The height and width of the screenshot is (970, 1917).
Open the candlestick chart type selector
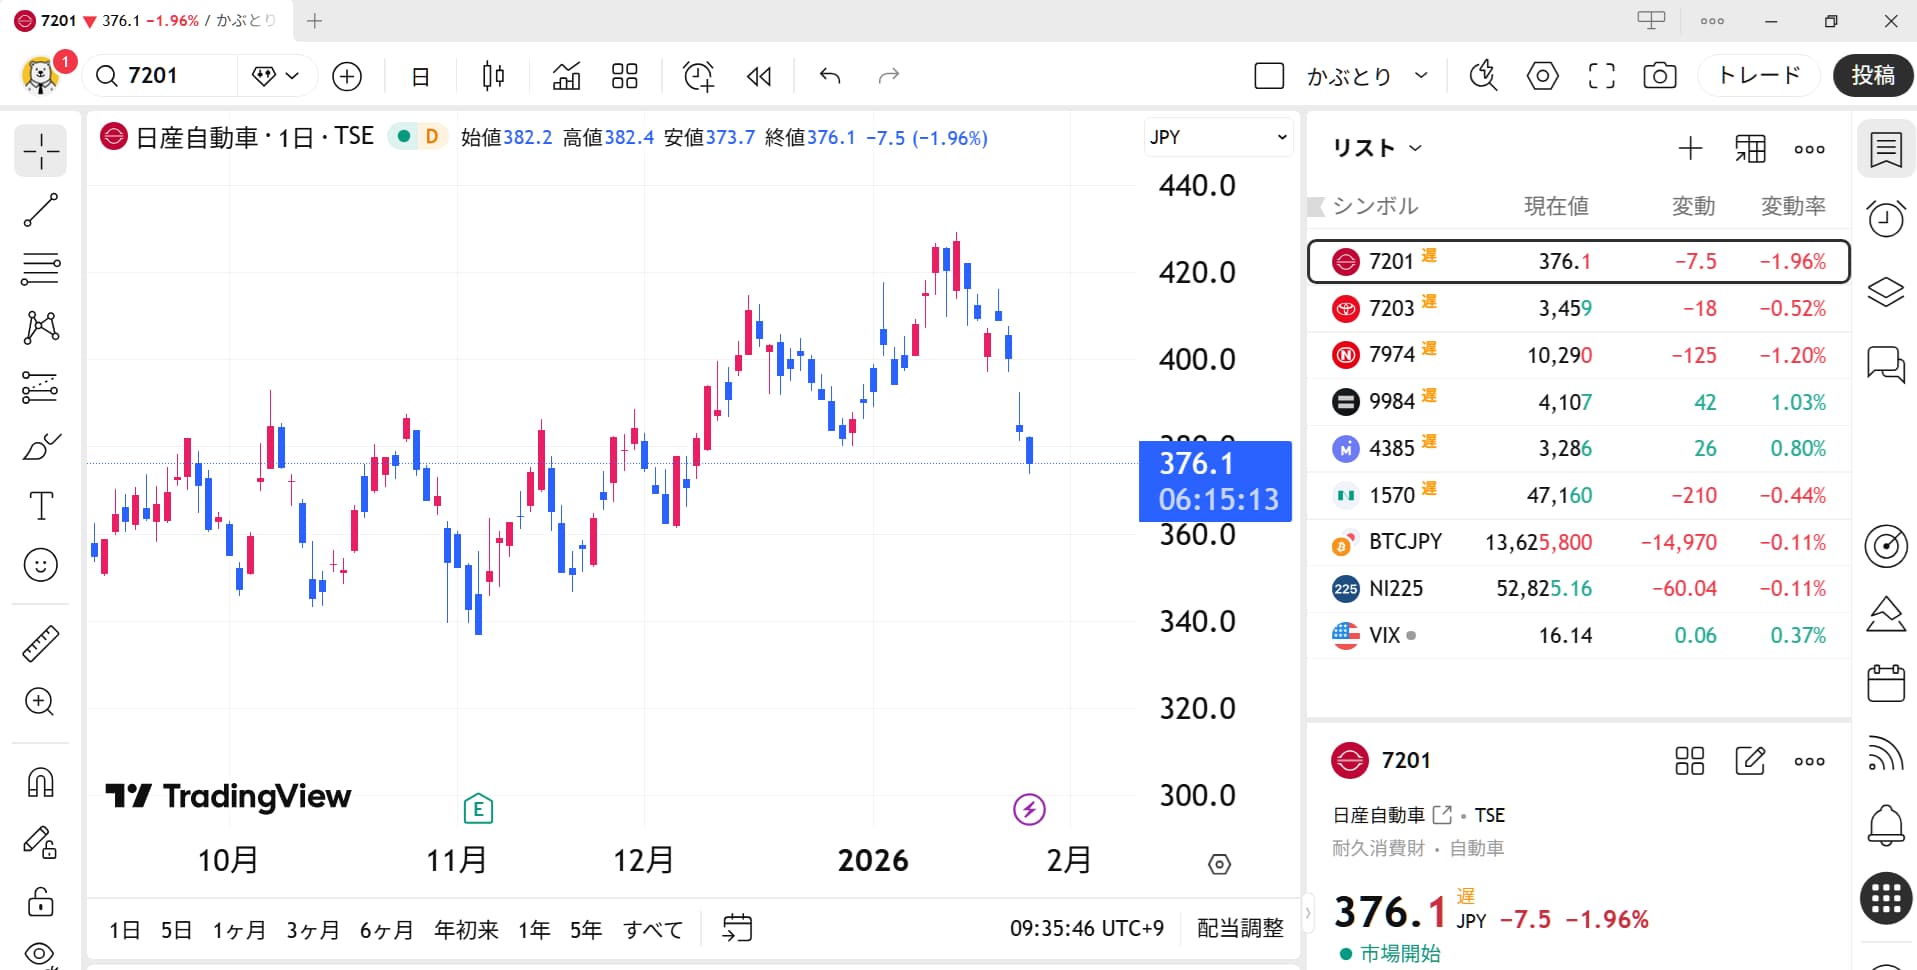493,76
